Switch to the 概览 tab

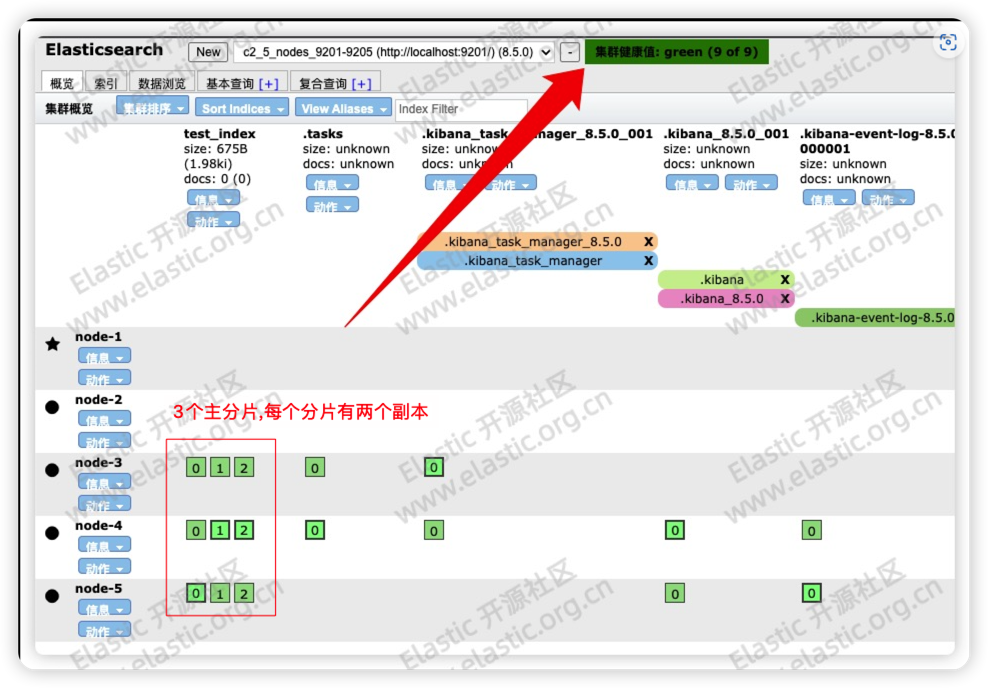pos(62,83)
